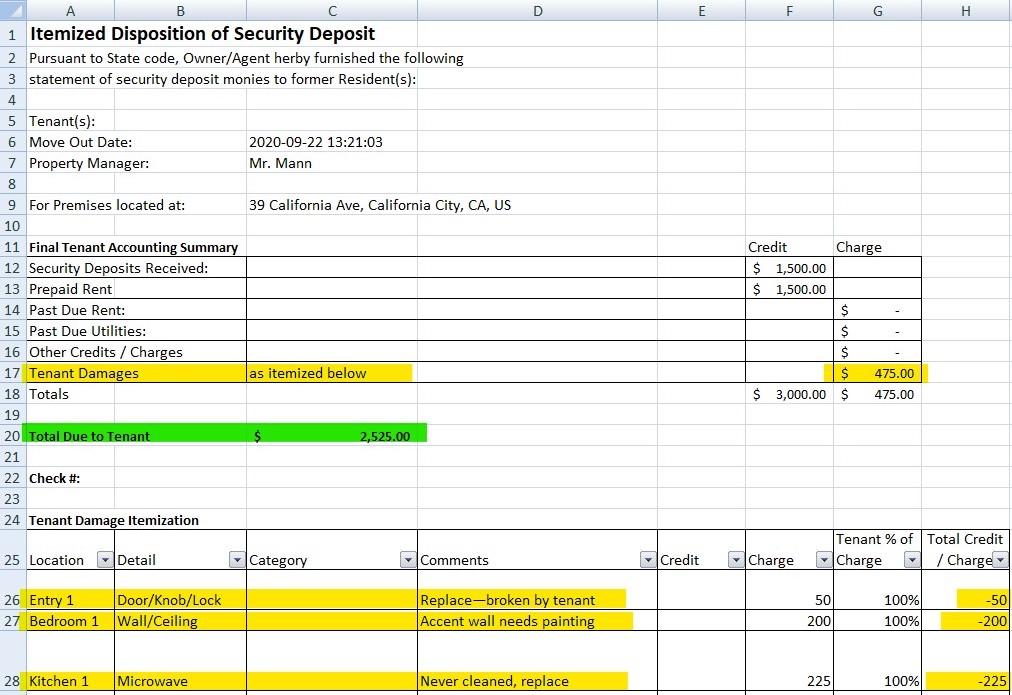Click the 'Microwave' detail cell

coord(180,681)
